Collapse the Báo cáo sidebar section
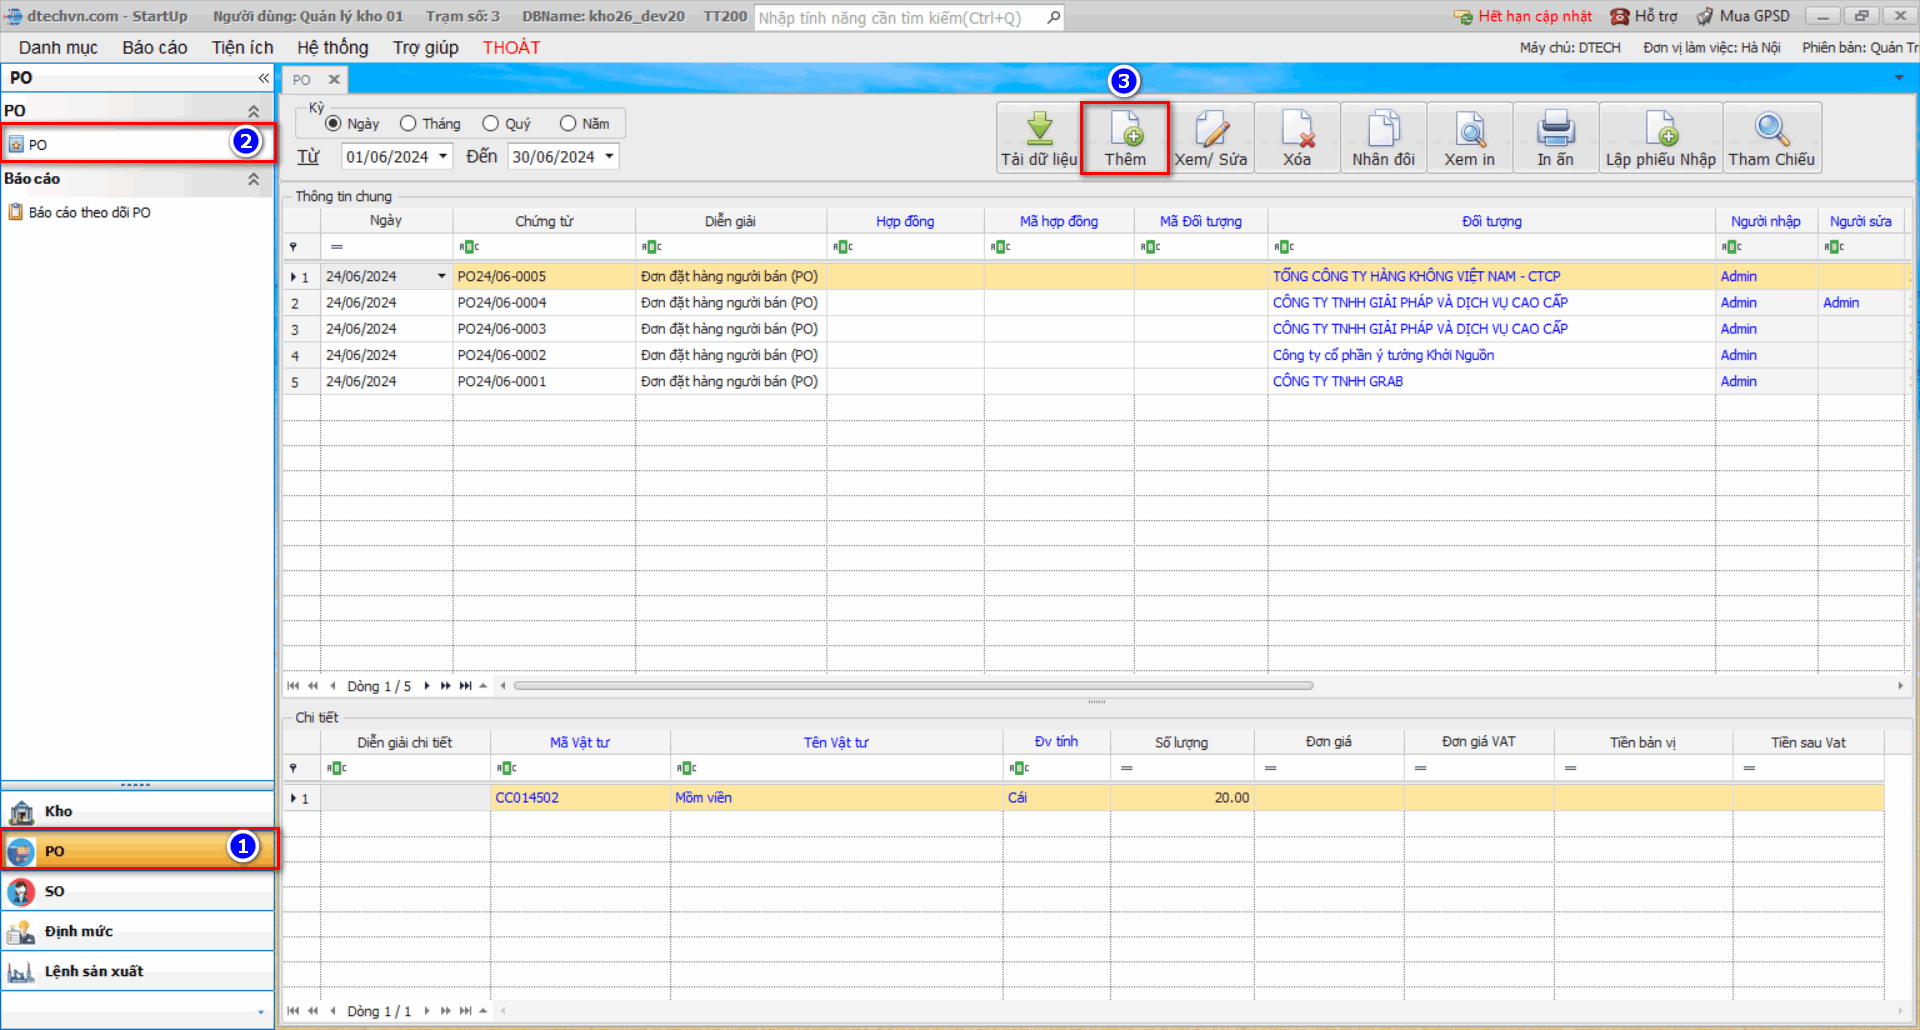This screenshot has width=1920, height=1030. pyautogui.click(x=253, y=179)
